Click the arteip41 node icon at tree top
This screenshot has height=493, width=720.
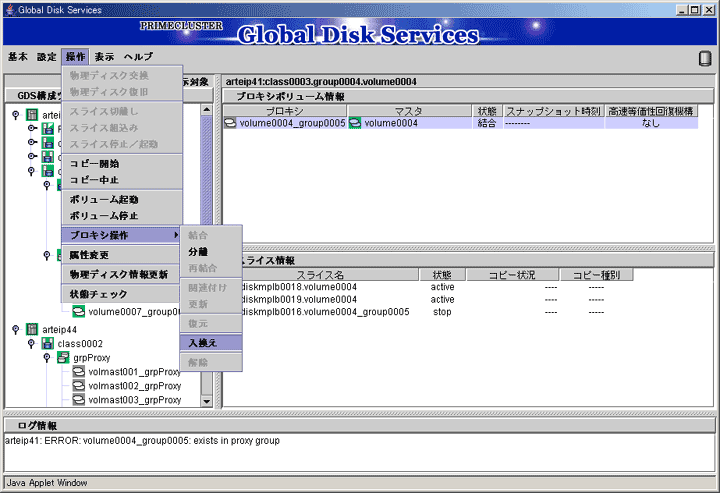[32, 114]
